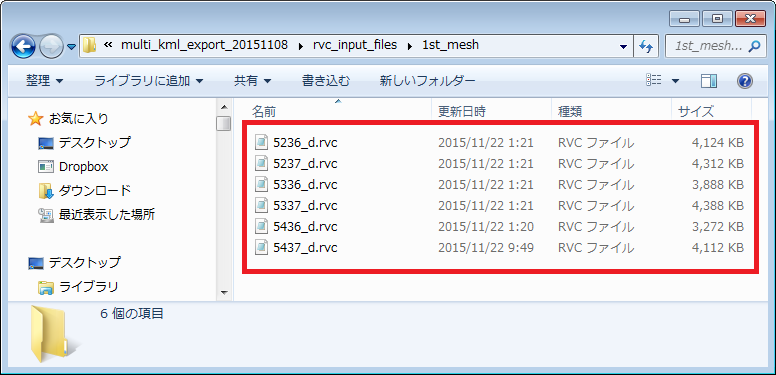The image size is (776, 375).
Task: Open recent locations dropdown next to Forward arrow
Action: pos(72,47)
